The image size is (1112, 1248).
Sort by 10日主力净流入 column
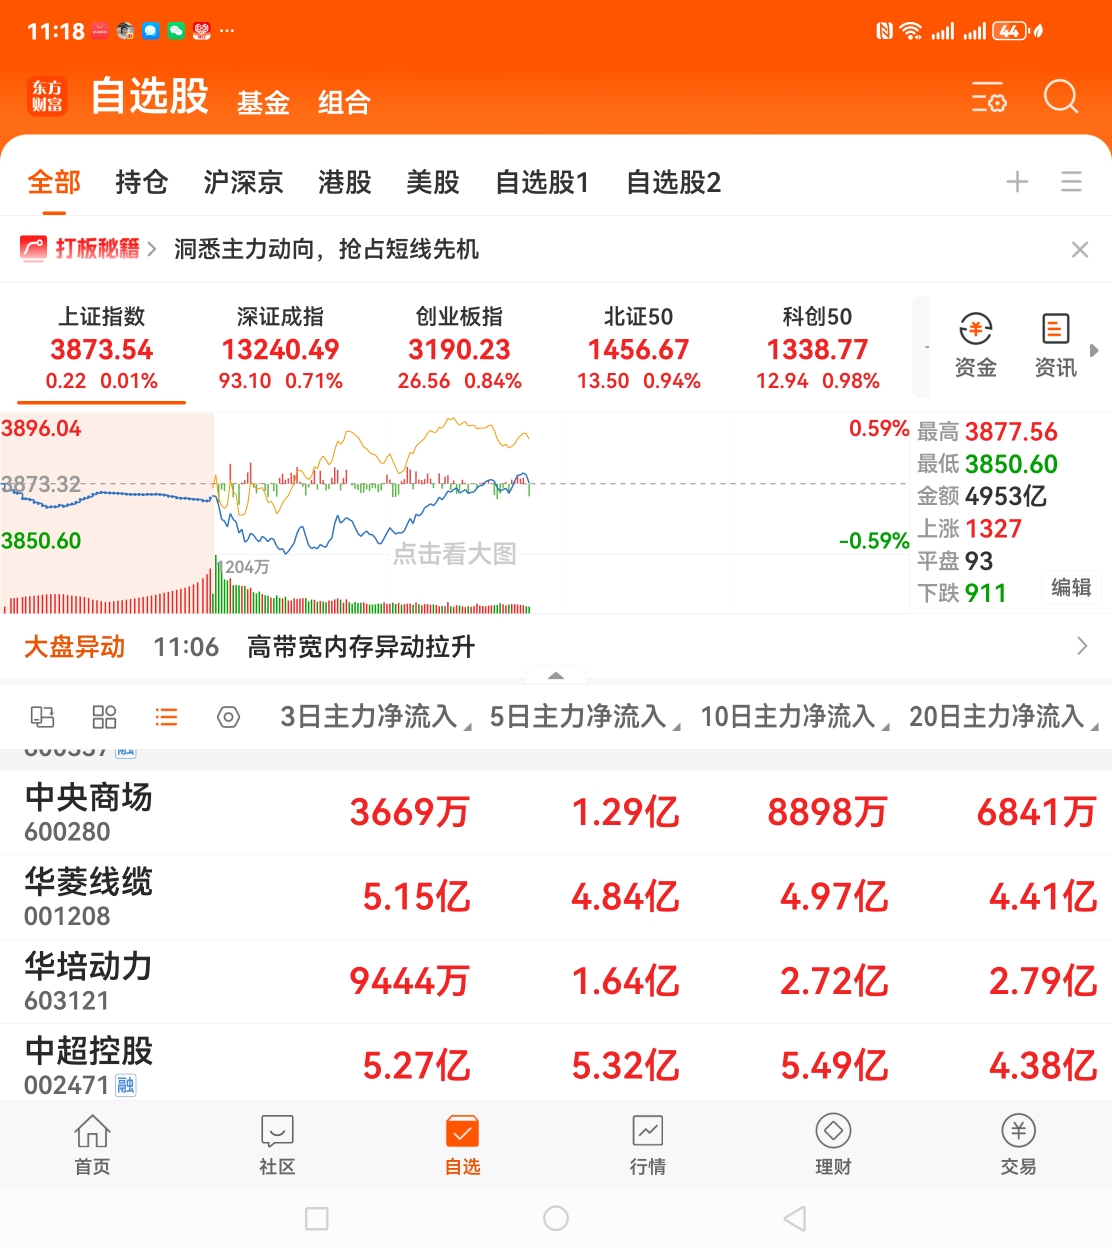pos(795,717)
